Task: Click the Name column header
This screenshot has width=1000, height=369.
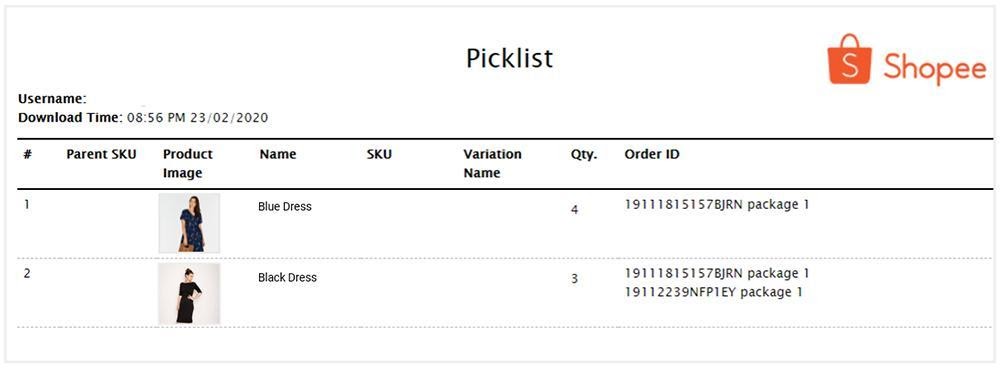Action: pyautogui.click(x=277, y=154)
